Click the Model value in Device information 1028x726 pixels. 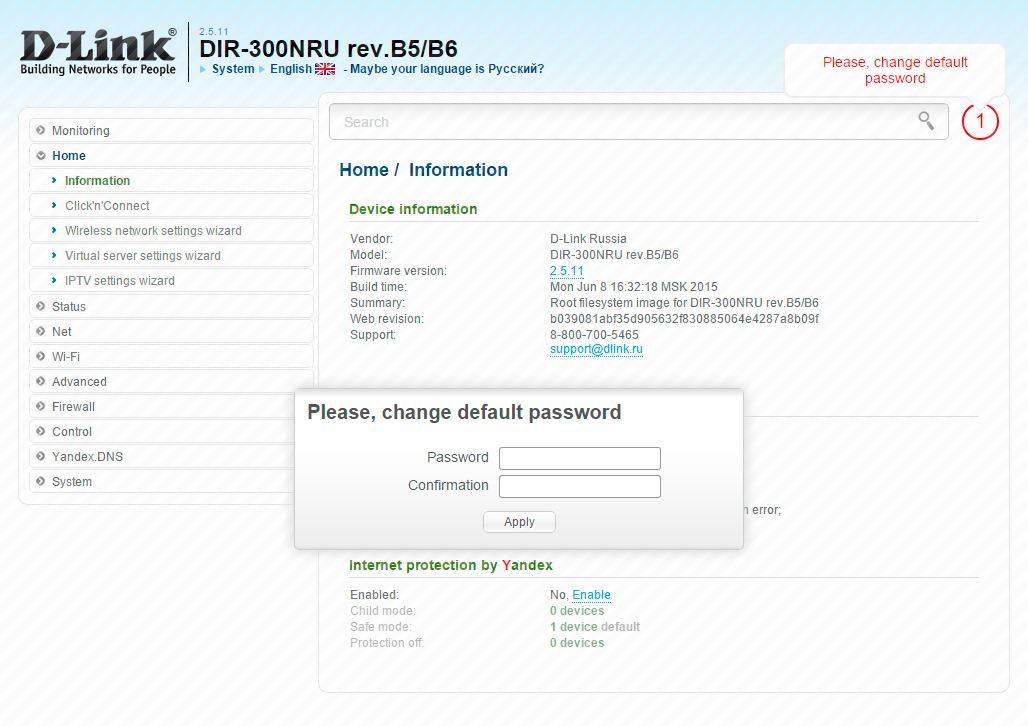tap(614, 254)
